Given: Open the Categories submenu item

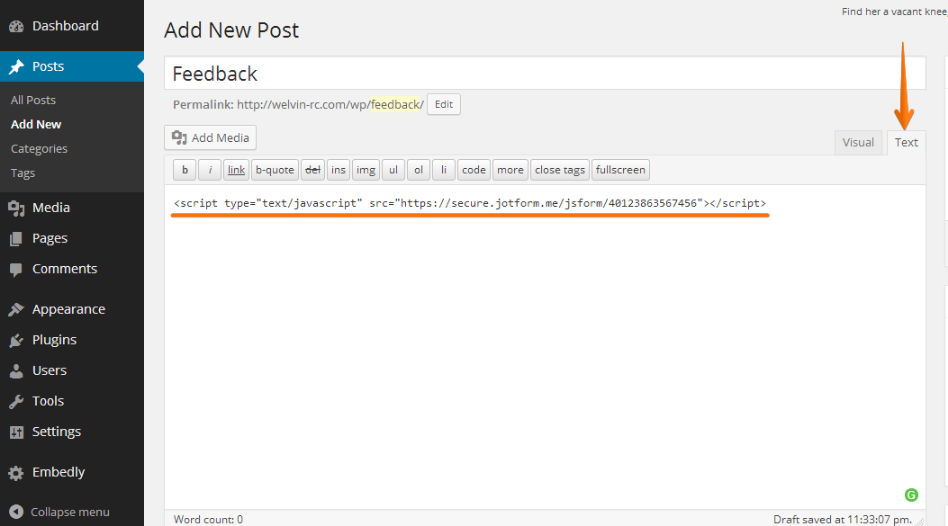Looking at the screenshot, I should pos(39,149).
